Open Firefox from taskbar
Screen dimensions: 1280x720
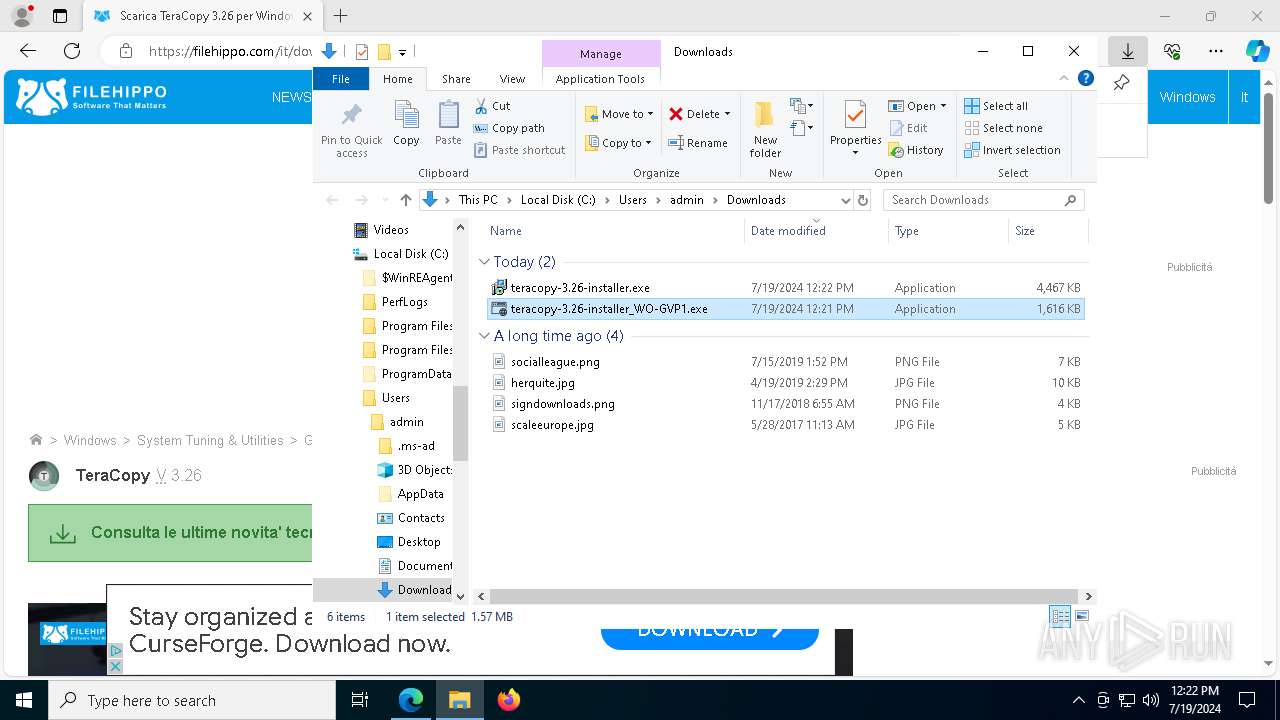tap(508, 700)
